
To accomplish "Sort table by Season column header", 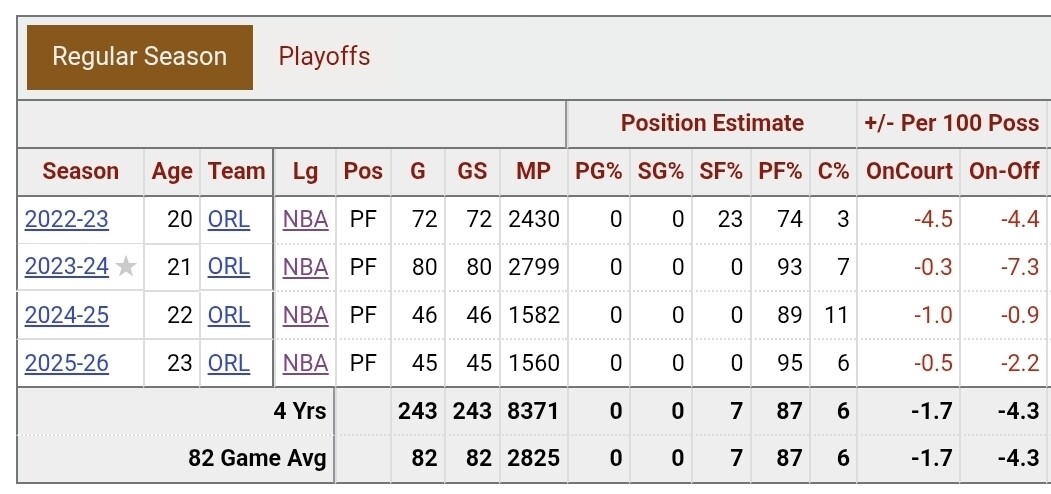I will point(81,171).
